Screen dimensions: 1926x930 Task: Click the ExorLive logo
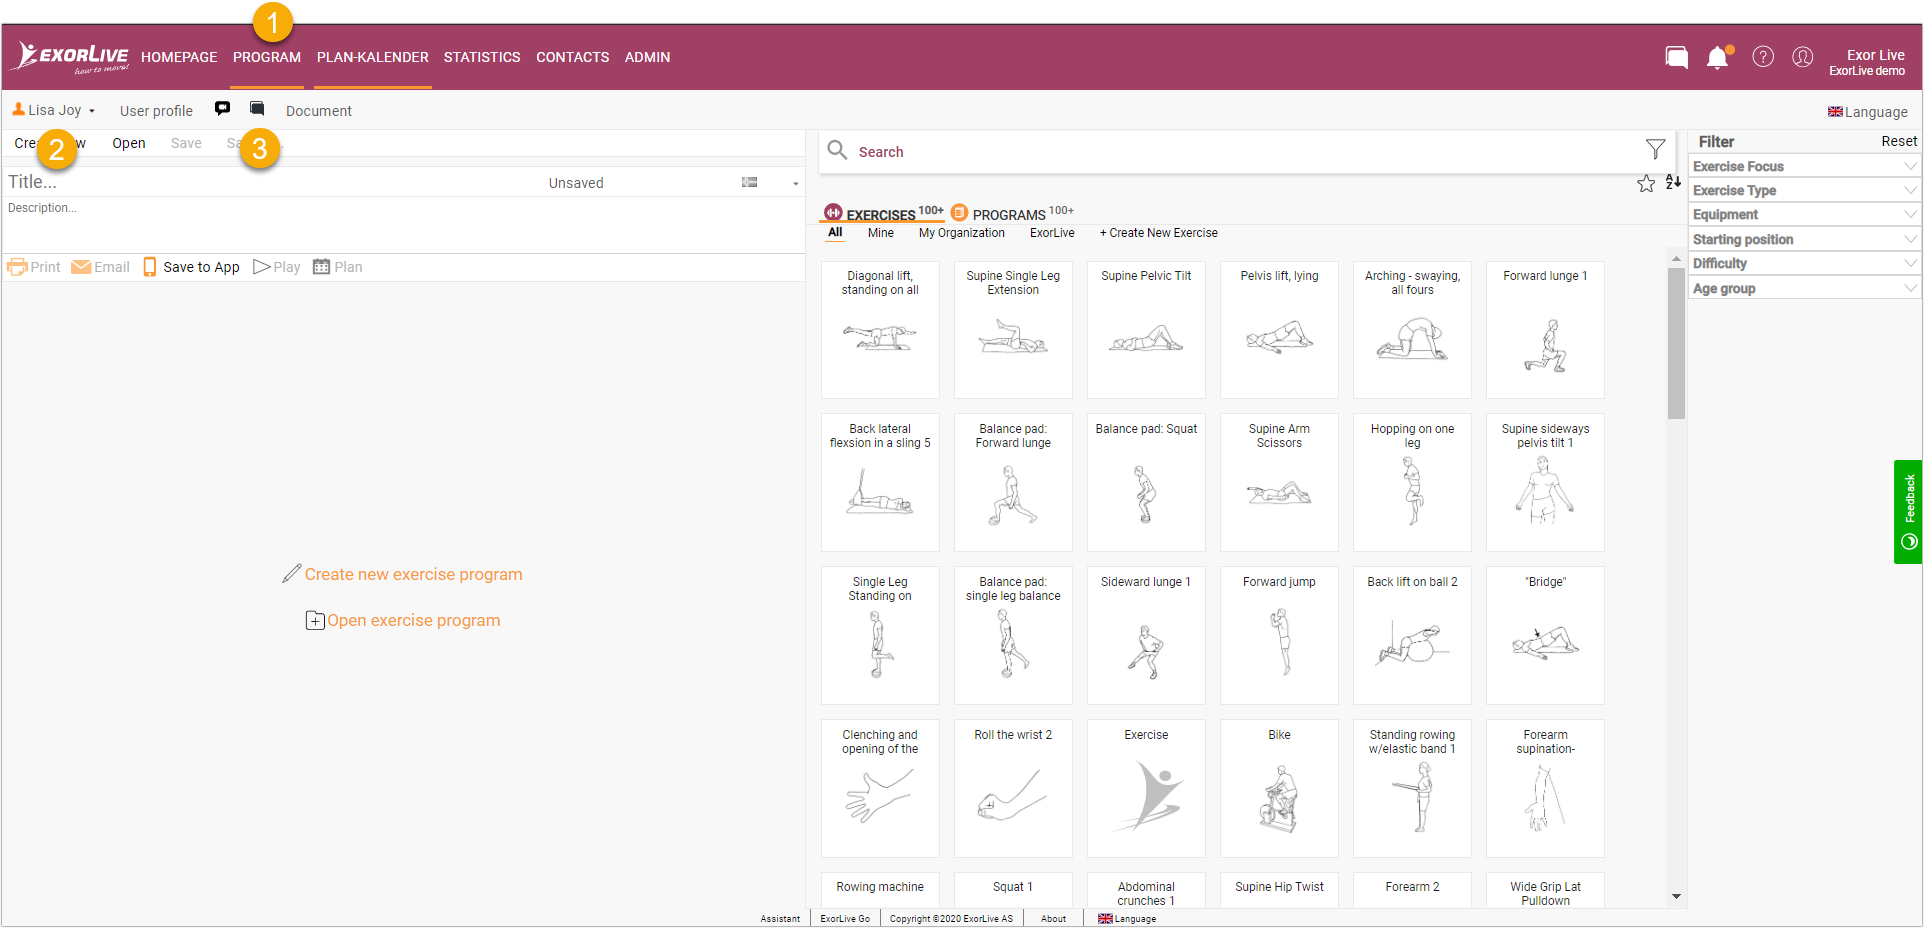click(71, 57)
